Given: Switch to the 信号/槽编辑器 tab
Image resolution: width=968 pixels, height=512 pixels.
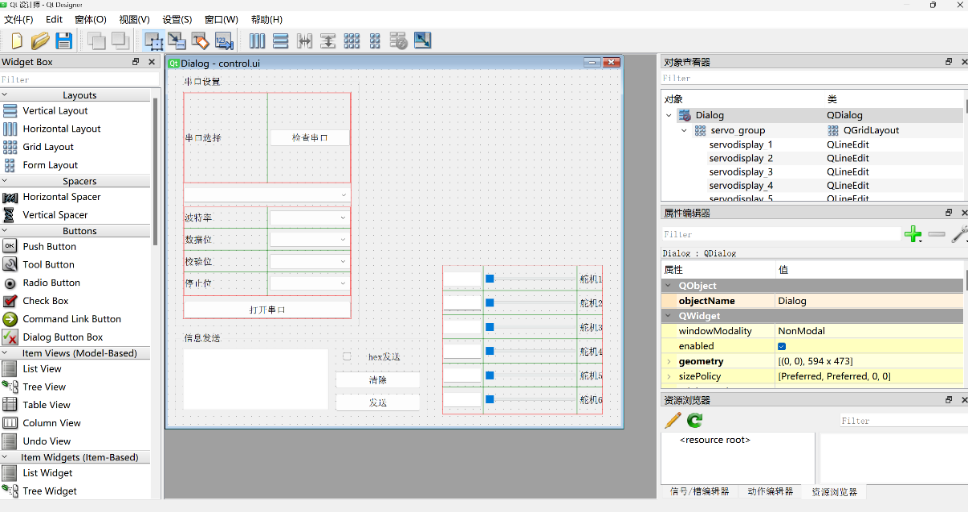Looking at the screenshot, I should pos(699,492).
